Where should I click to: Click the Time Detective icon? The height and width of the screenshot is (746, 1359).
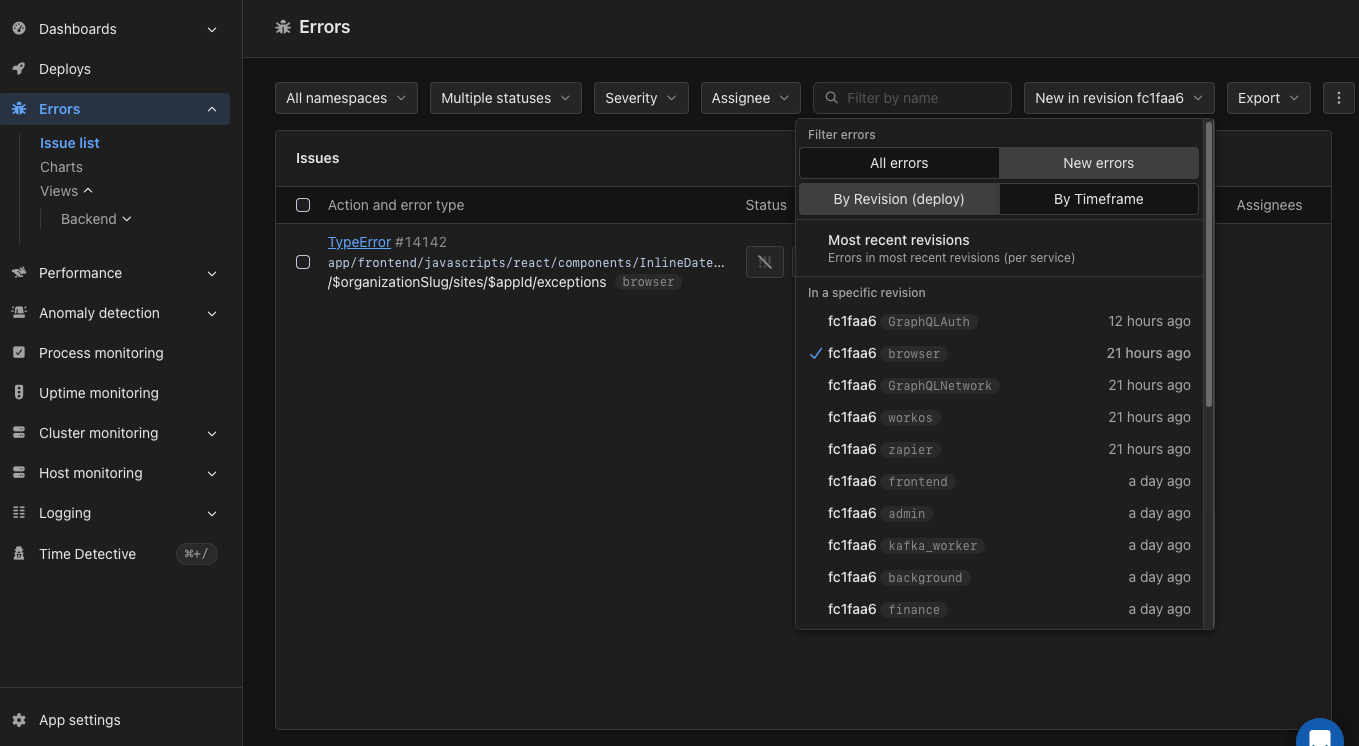click(19, 554)
